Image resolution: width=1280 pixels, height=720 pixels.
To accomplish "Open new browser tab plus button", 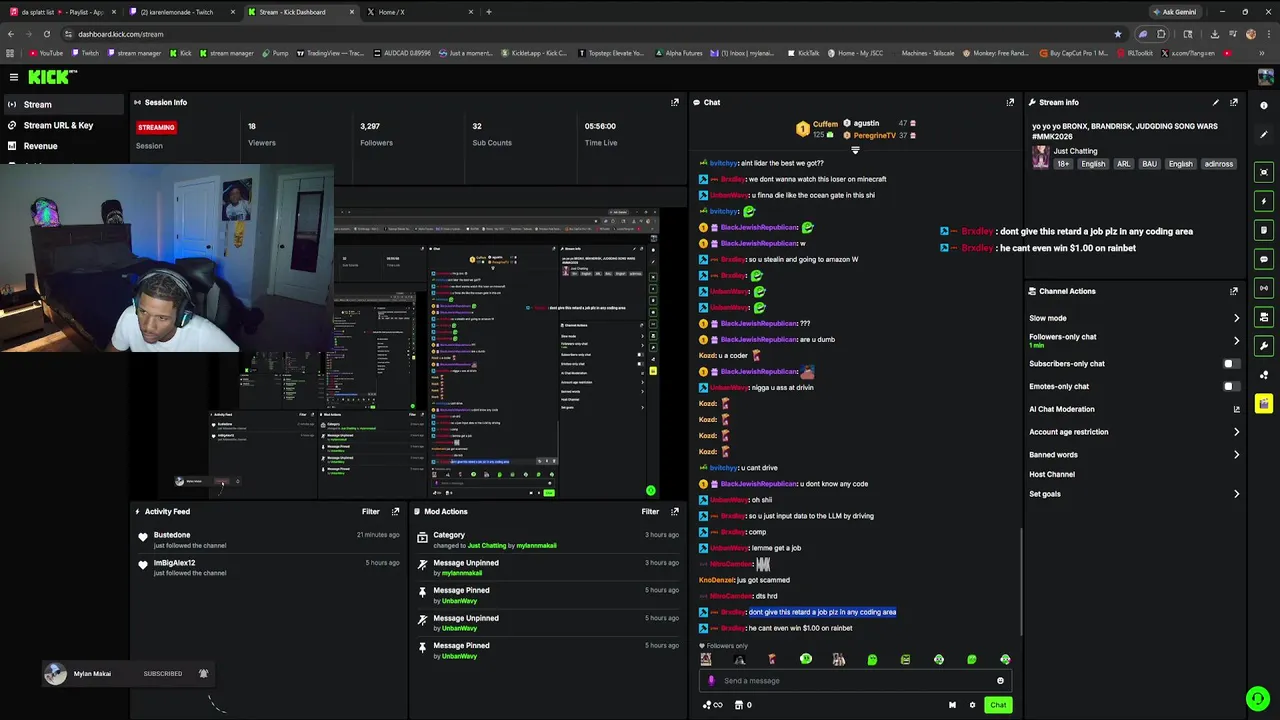I will pyautogui.click(x=488, y=12).
